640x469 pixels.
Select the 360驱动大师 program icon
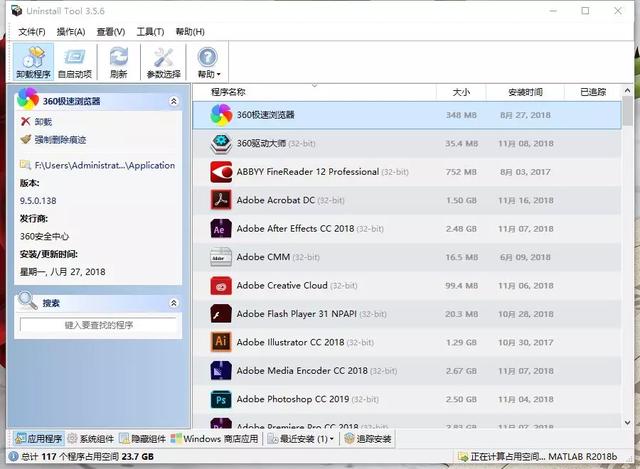point(221,144)
